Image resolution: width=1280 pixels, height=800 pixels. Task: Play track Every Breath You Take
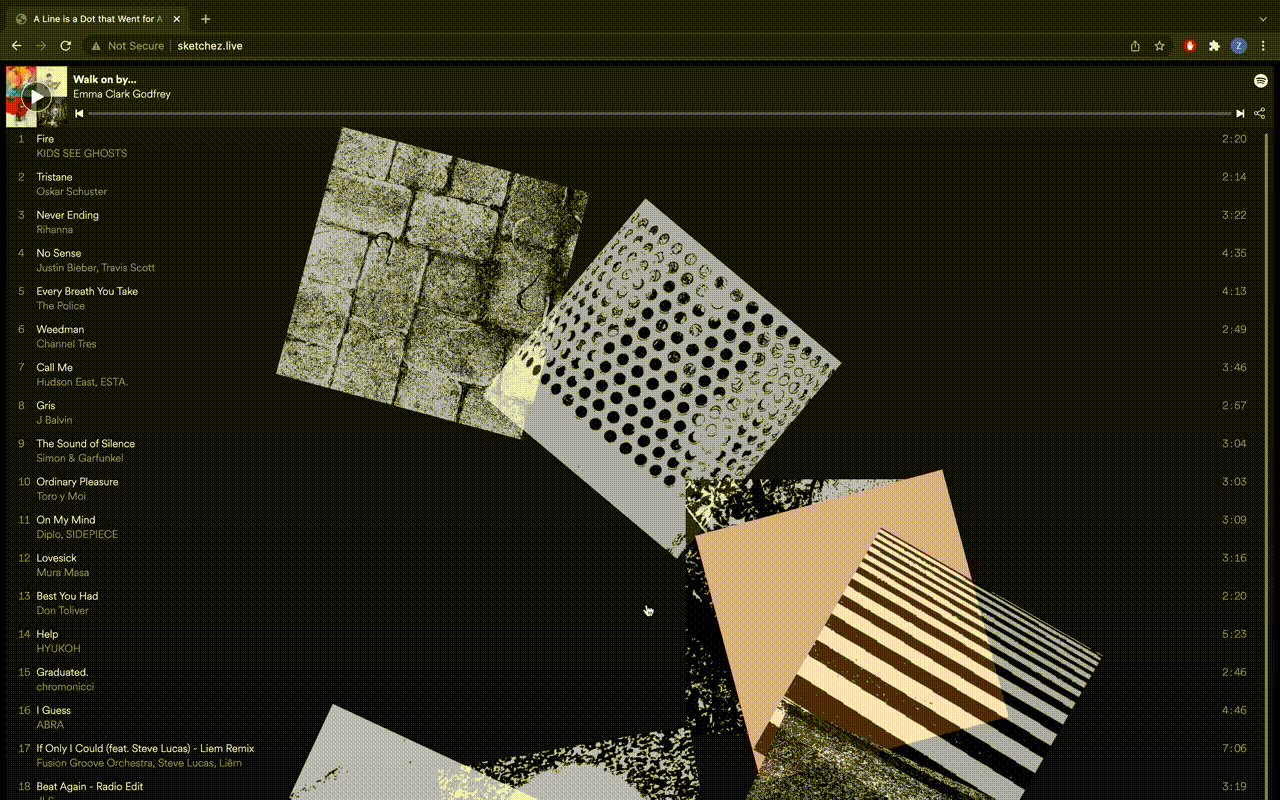[633, 298]
